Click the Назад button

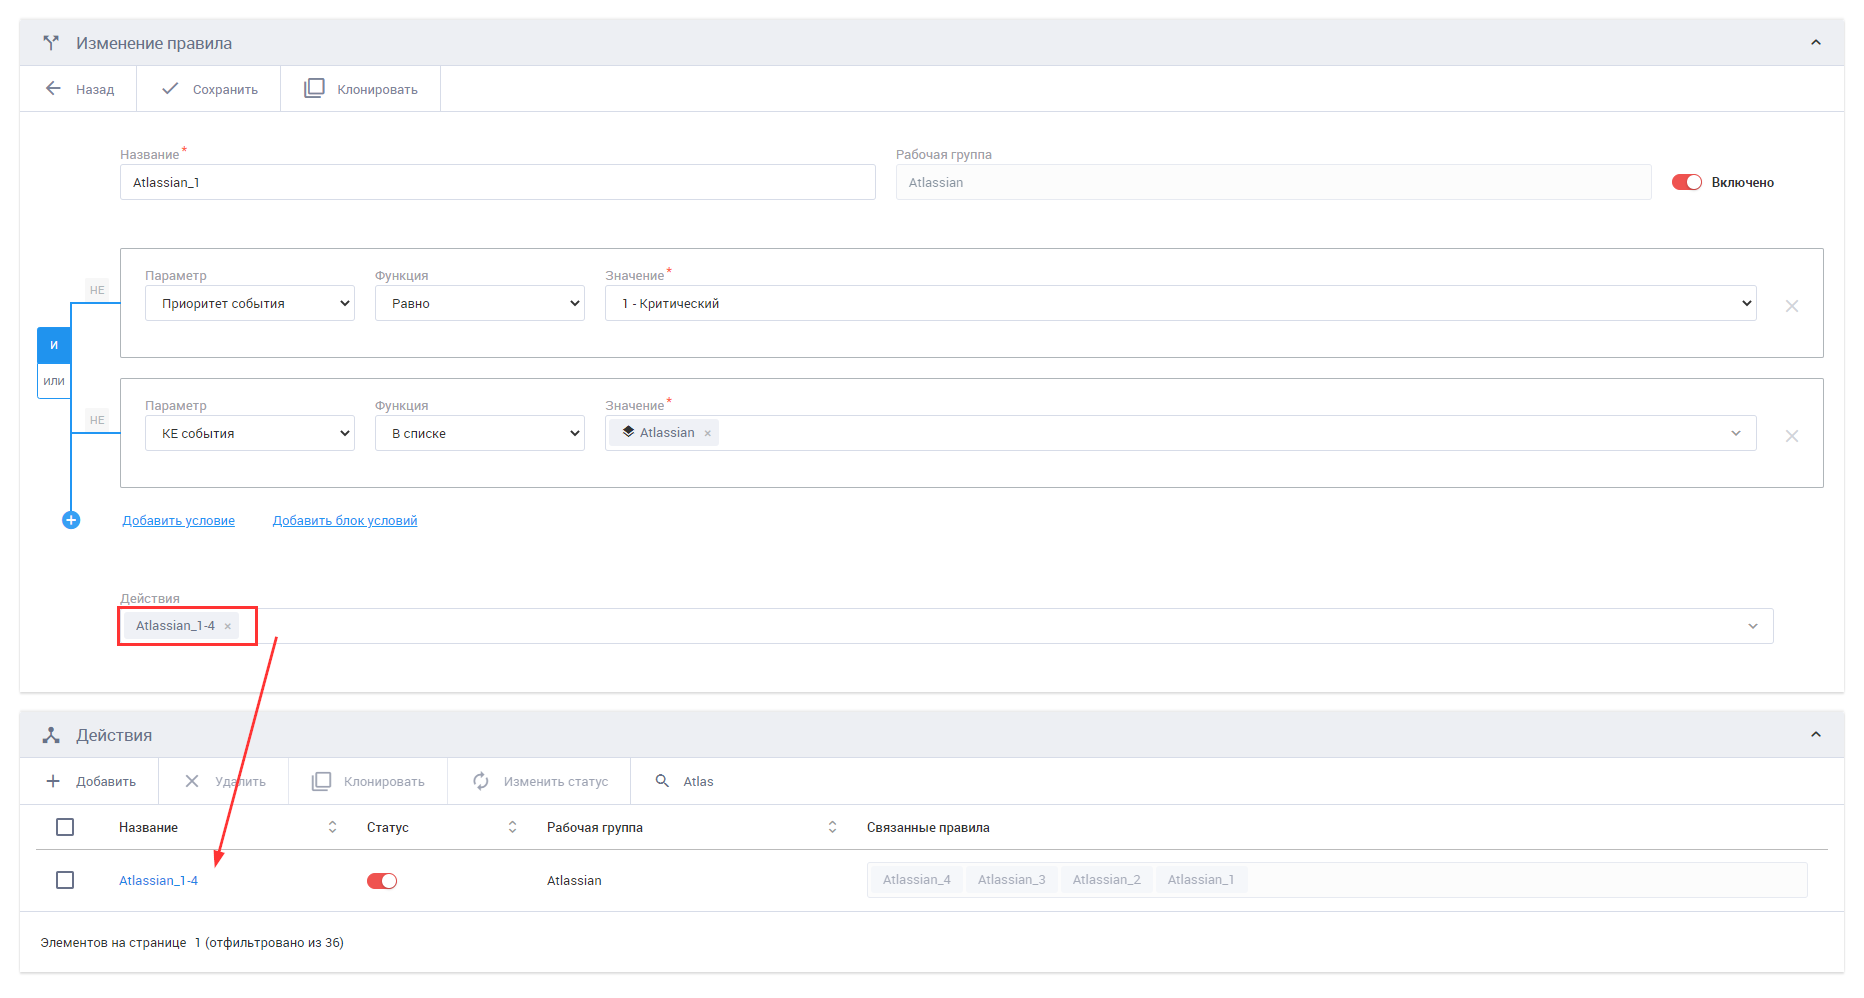click(x=79, y=89)
